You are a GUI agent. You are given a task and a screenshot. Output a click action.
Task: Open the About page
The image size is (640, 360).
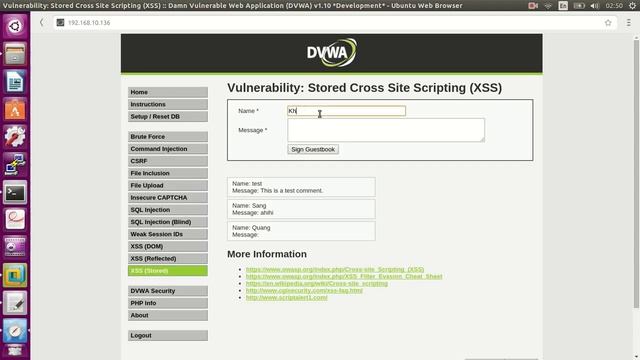coord(168,316)
